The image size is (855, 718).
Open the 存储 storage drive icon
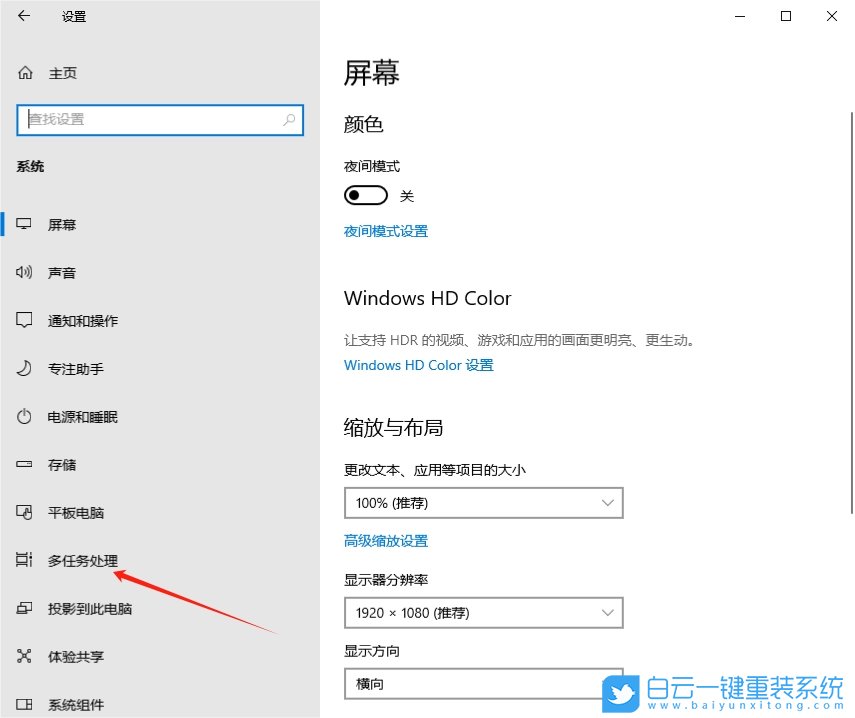click(x=24, y=464)
